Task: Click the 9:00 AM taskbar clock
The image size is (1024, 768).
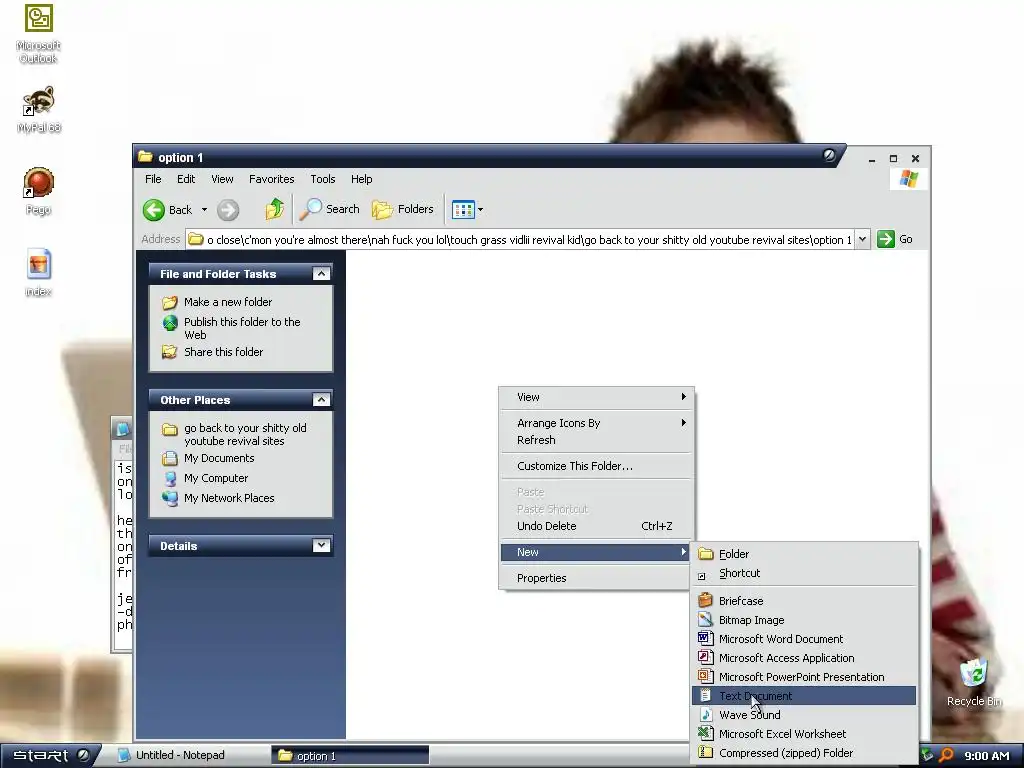Action: (987, 756)
